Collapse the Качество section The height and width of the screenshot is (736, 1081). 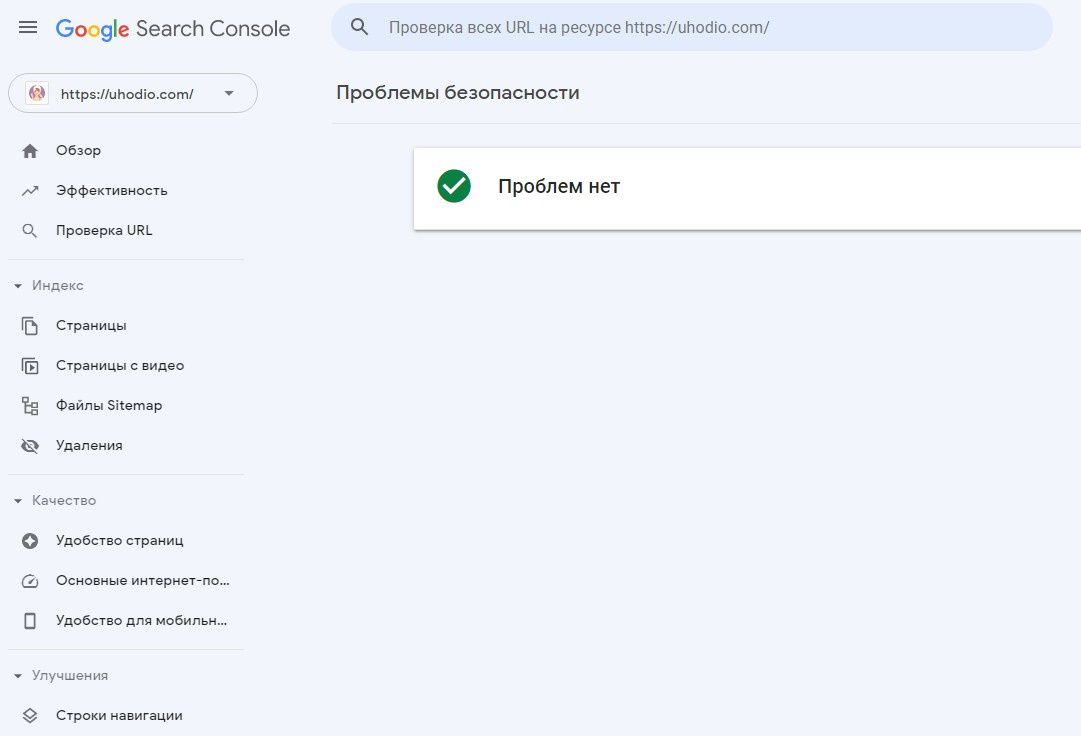click(18, 501)
